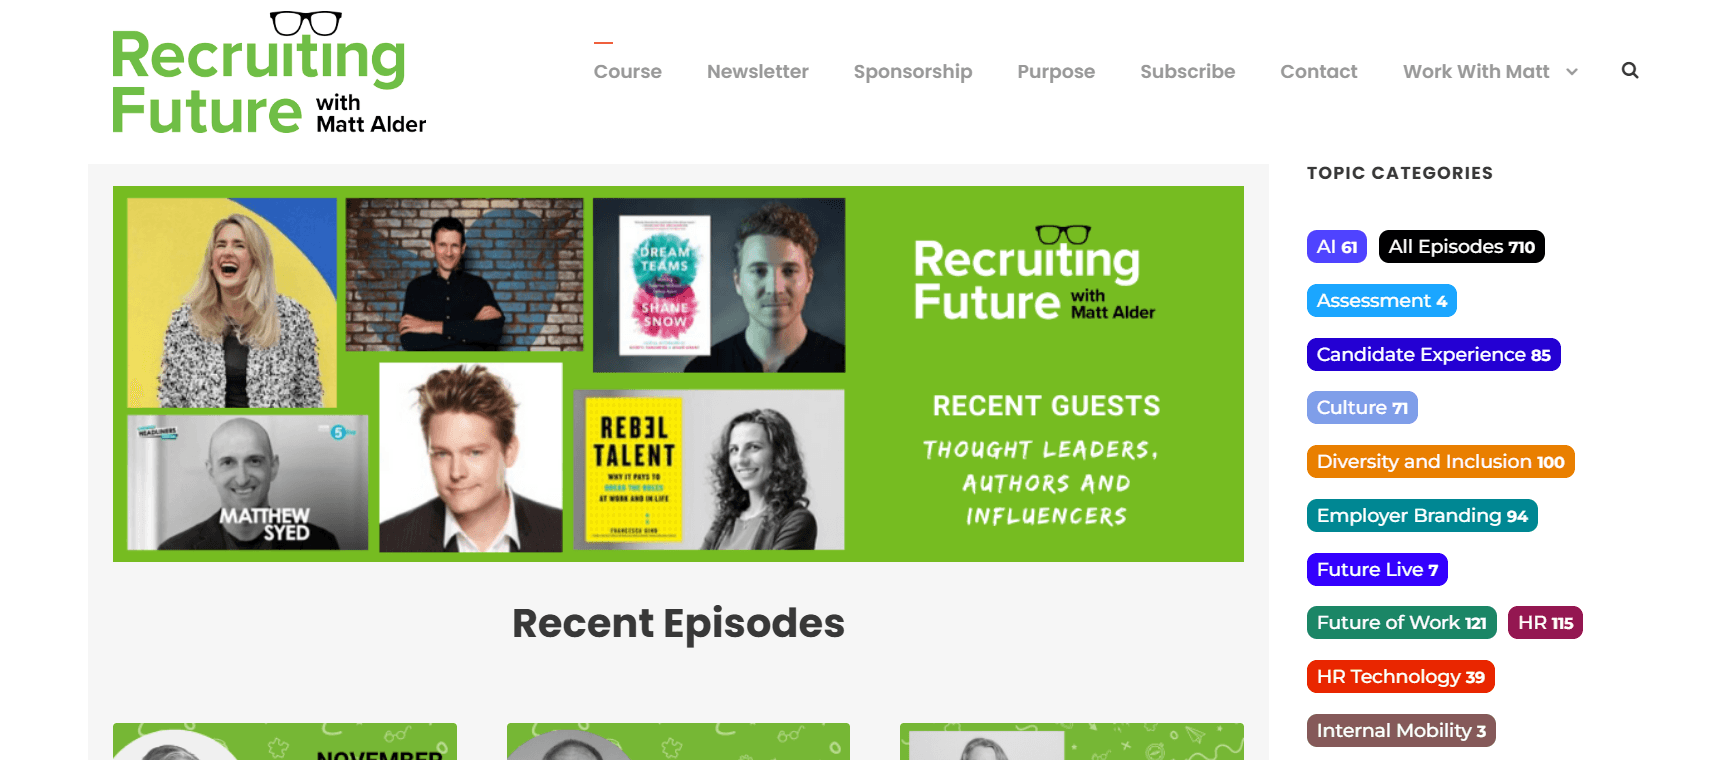Open the Sponsorship menu link

(x=912, y=71)
